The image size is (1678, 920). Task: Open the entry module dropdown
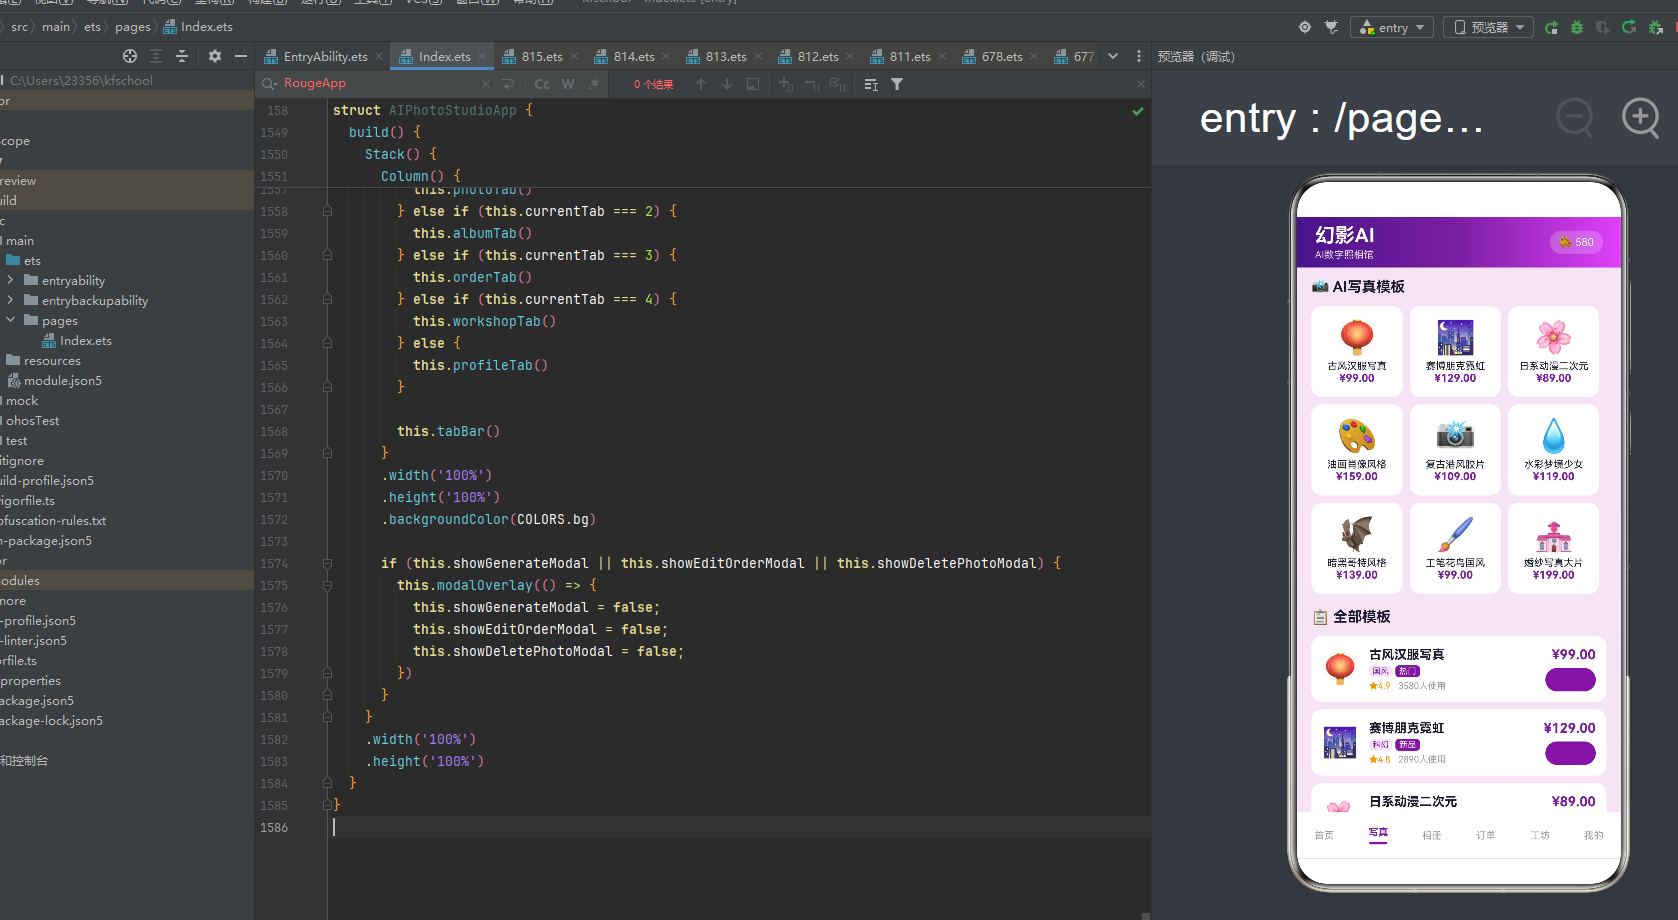coord(1392,27)
